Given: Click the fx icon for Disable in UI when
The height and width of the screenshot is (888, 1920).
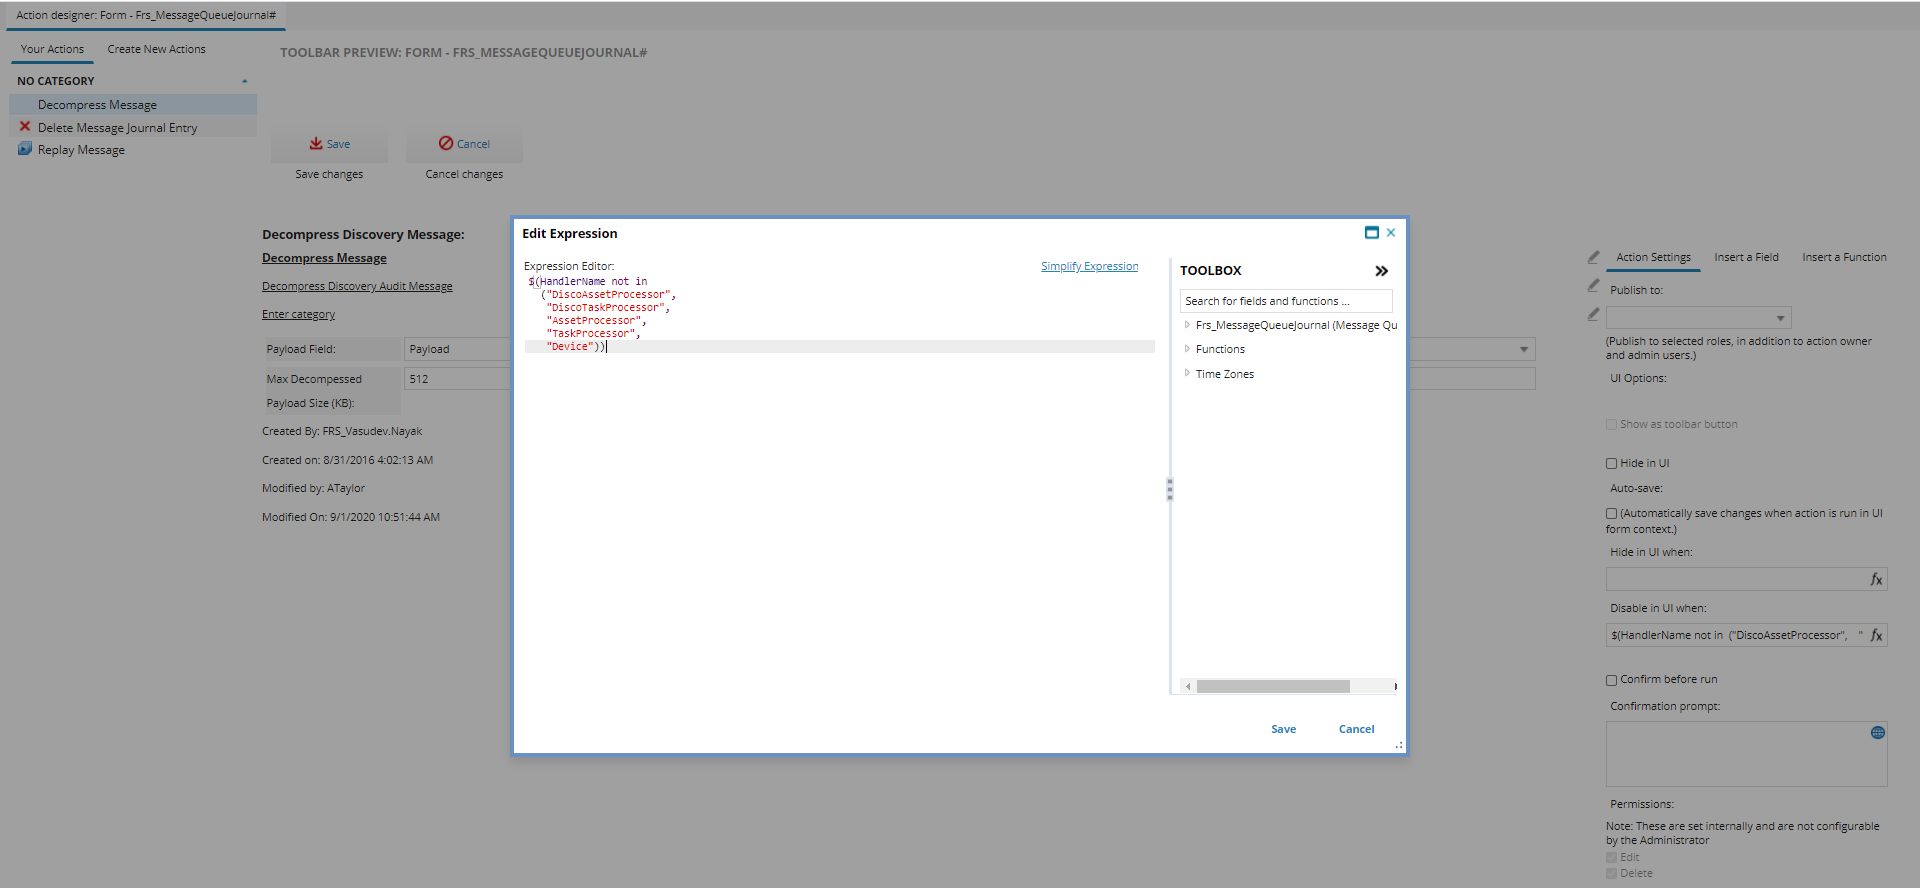Looking at the screenshot, I should click(1876, 635).
